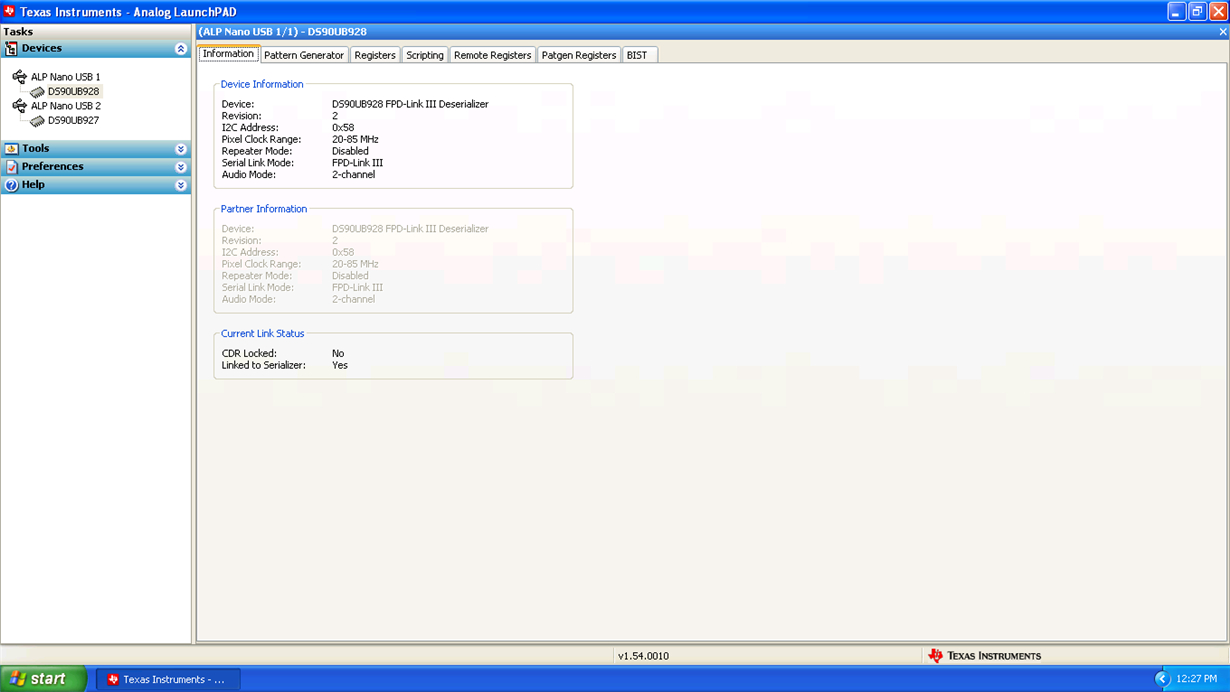This screenshot has height=692, width=1230.
Task: Click the Serial Link Mode value FPD-Link III
Action: point(357,163)
